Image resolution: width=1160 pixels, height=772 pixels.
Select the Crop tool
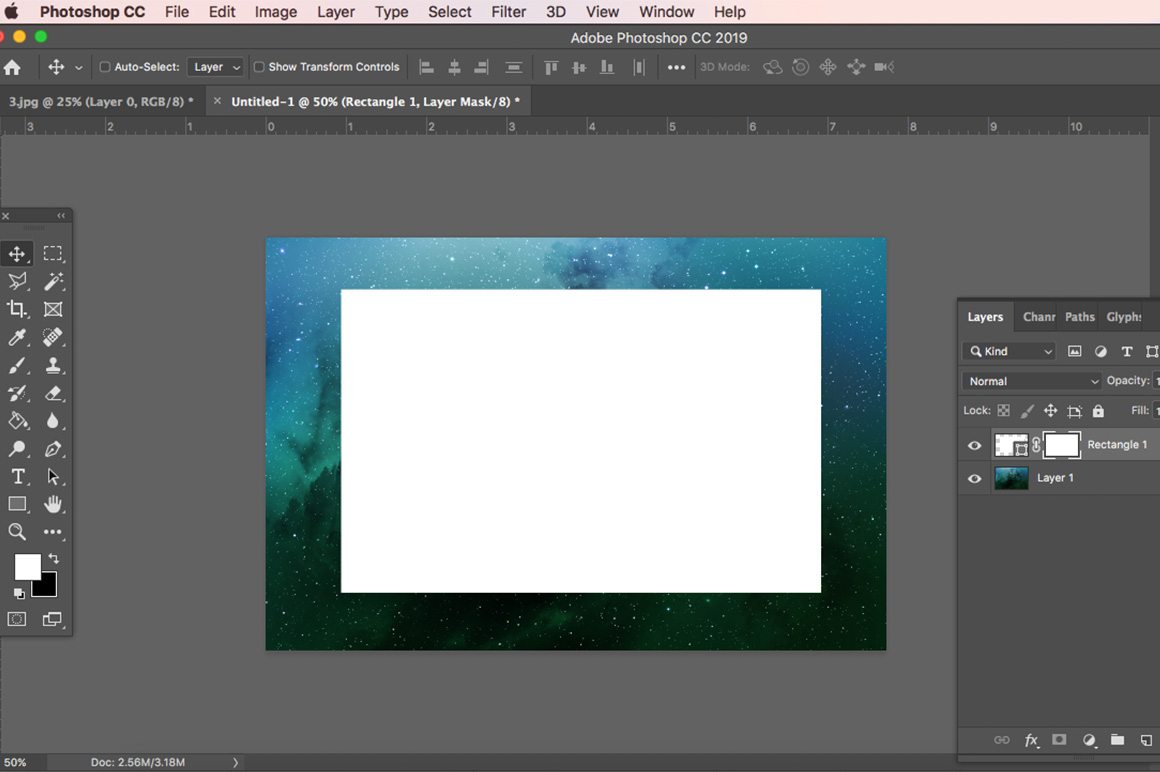click(x=17, y=309)
